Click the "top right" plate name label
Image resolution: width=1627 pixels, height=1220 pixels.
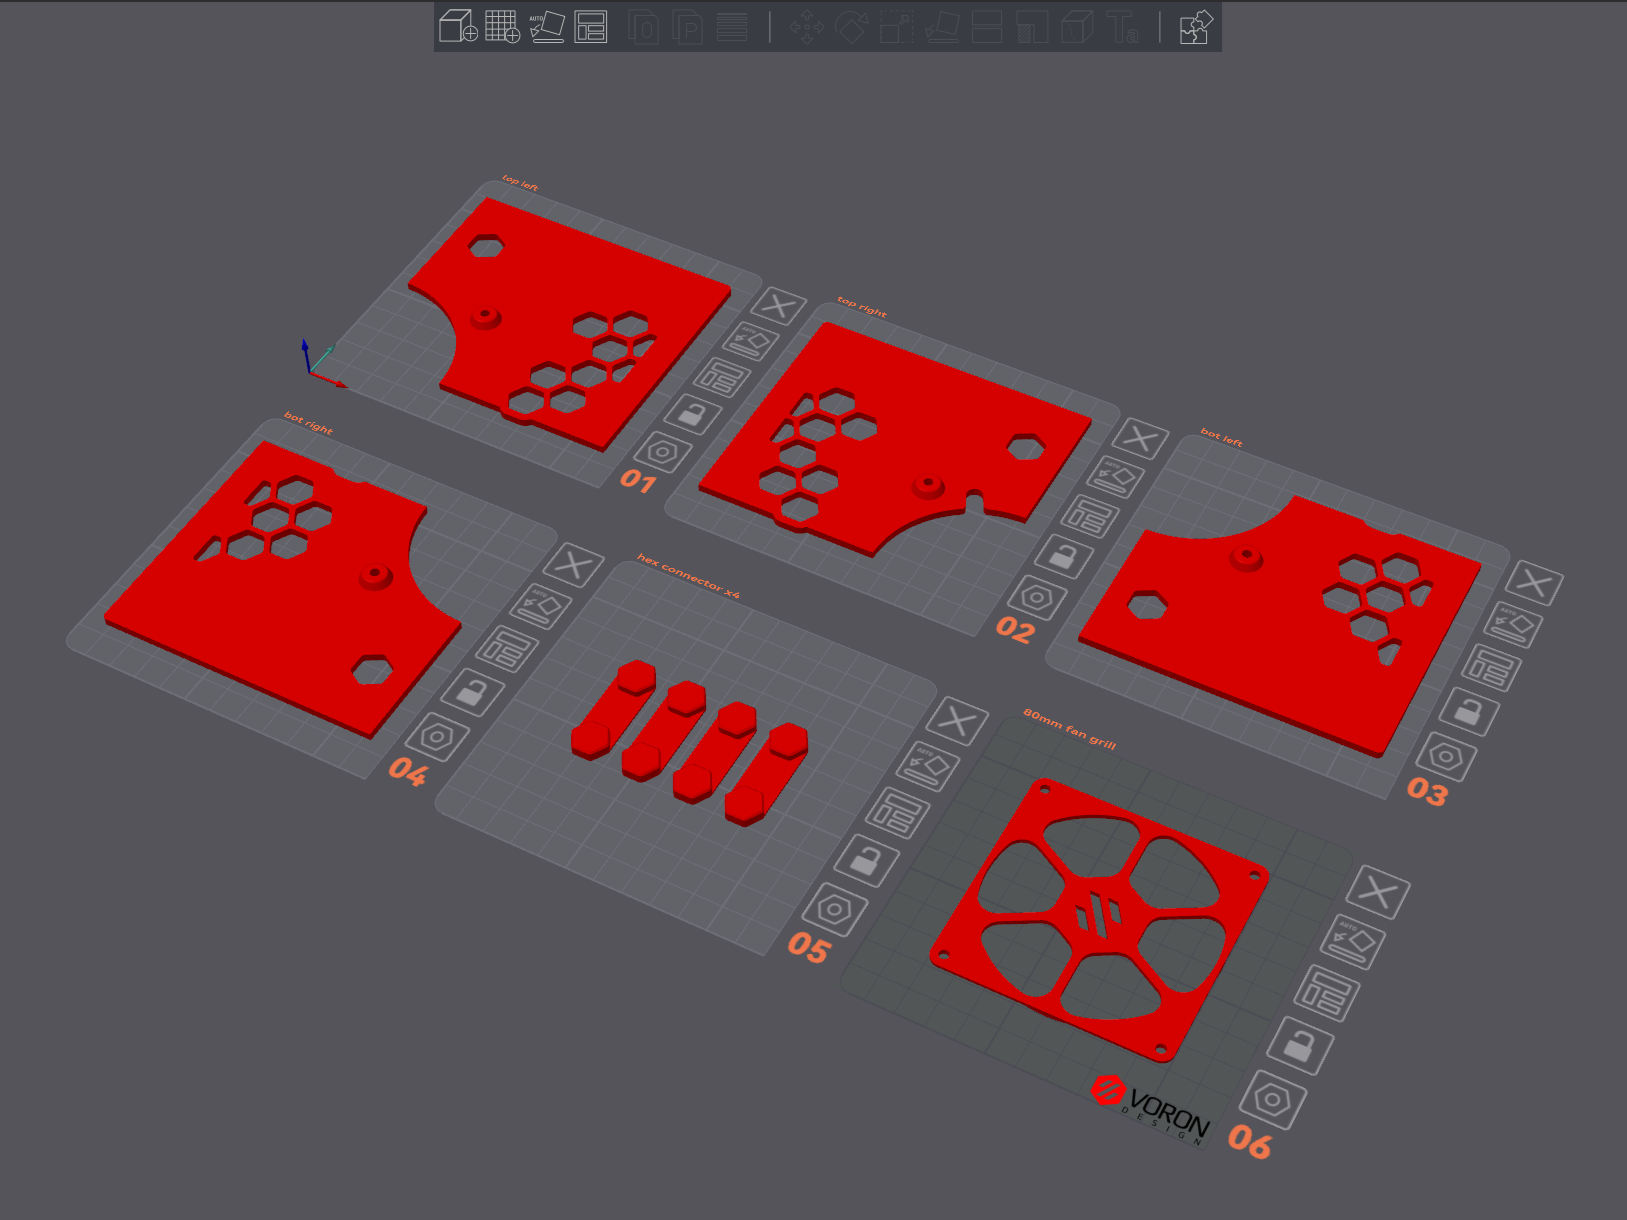tap(862, 306)
